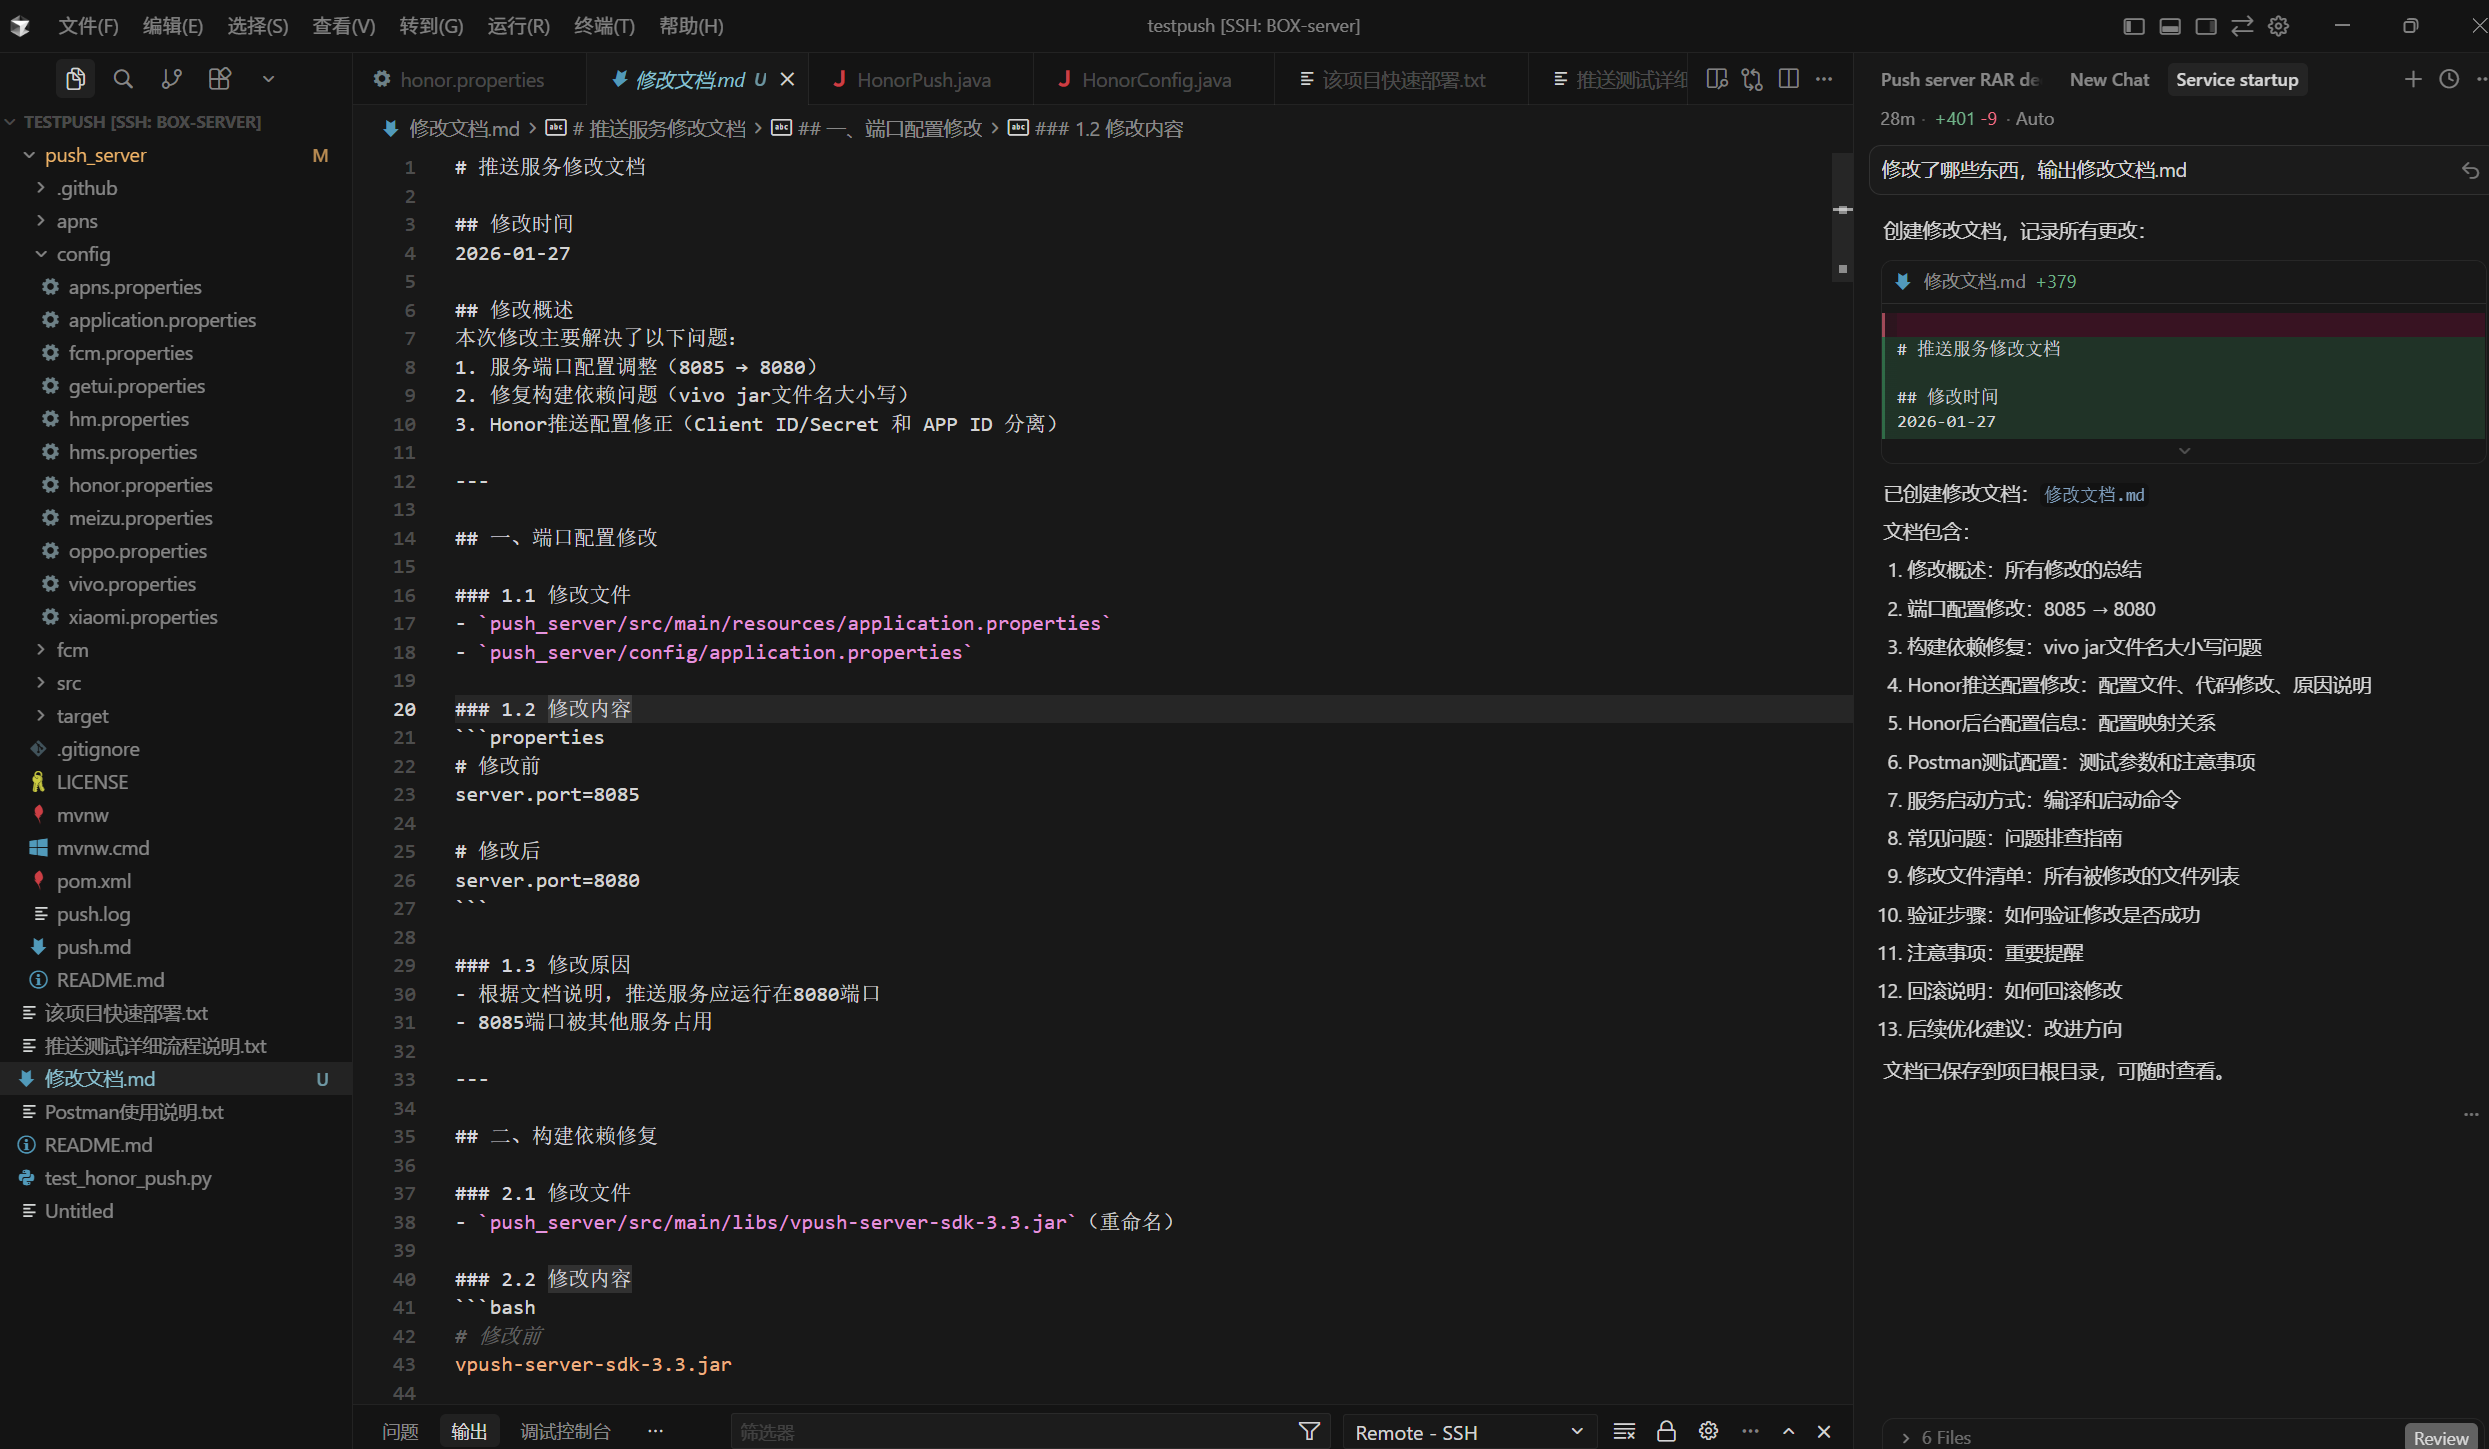Click the Review button

tap(2440, 1437)
